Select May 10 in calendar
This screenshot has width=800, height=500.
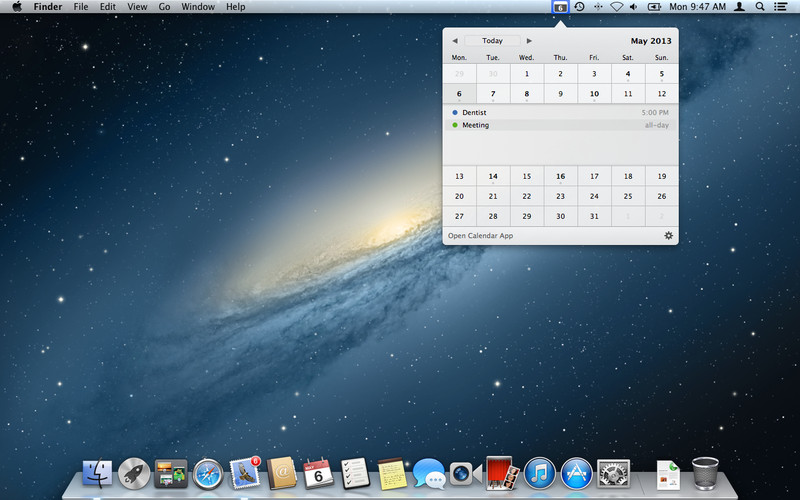pos(594,94)
